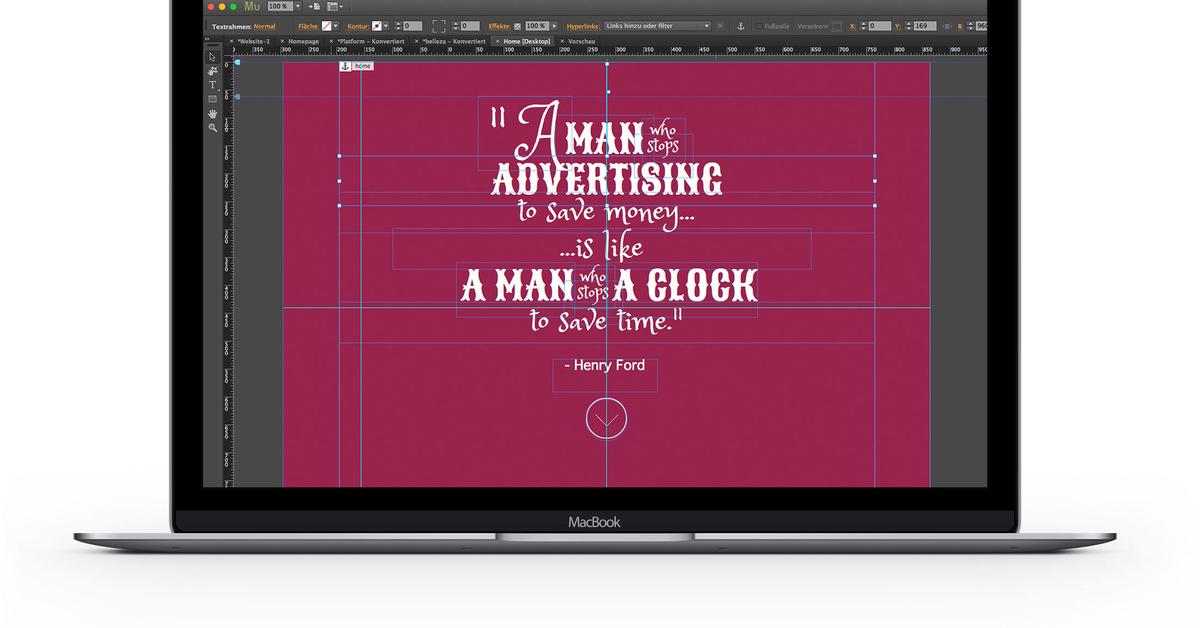This screenshot has width=1200, height=628.
Task: Click the stroke weight stepper arrows
Action: point(398,26)
